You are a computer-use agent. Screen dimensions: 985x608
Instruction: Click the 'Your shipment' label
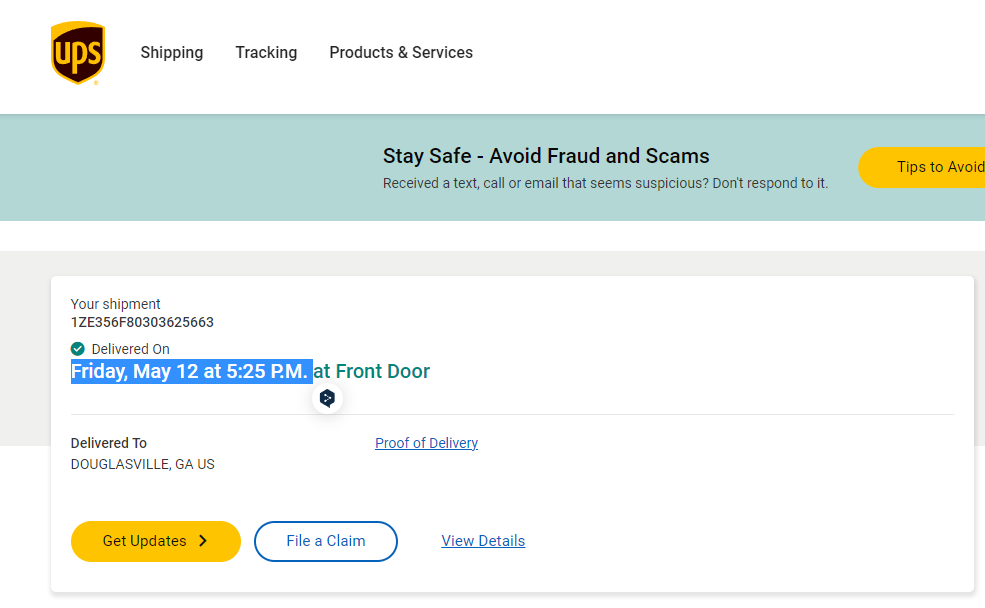pyautogui.click(x=115, y=304)
